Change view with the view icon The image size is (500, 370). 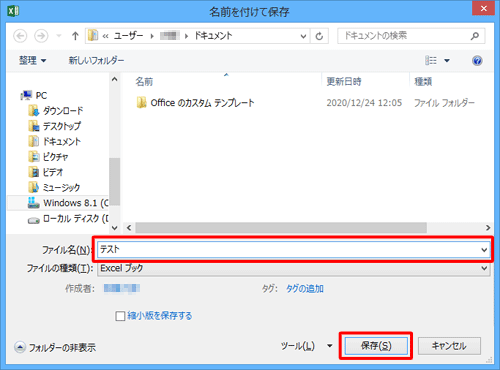pos(431,61)
